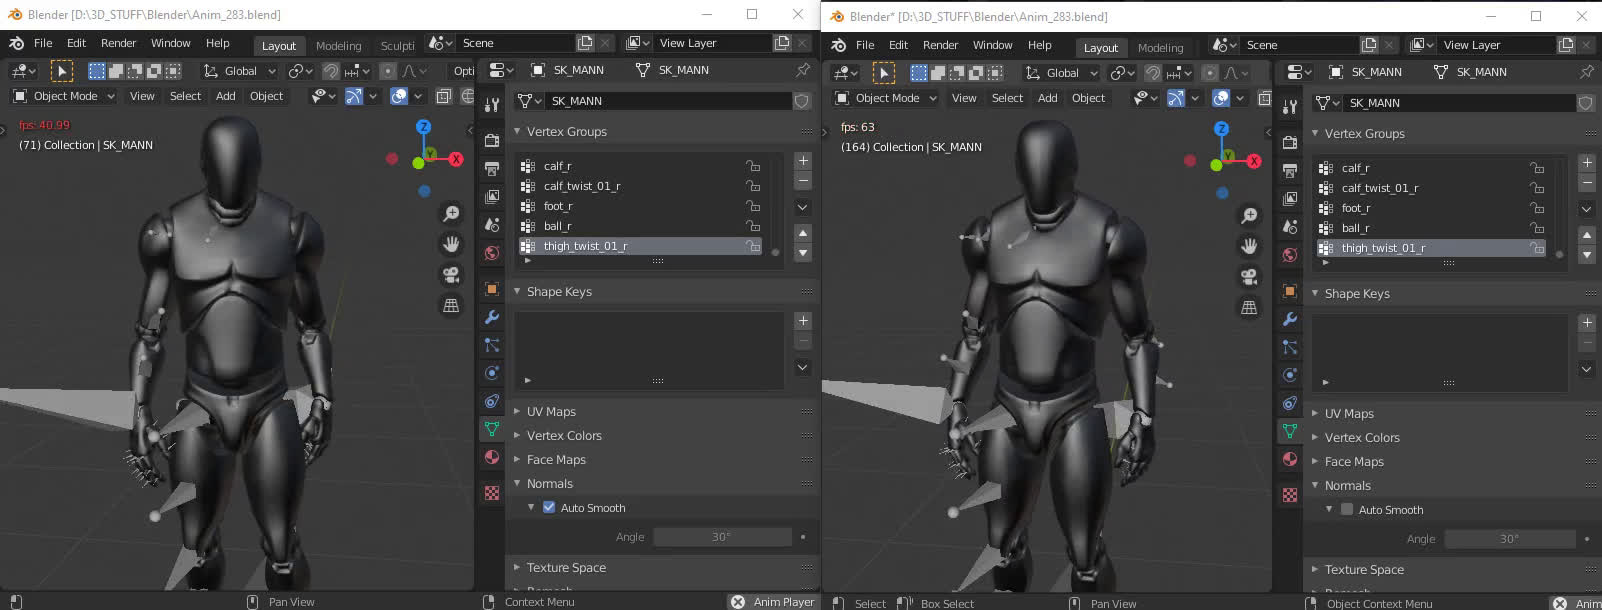Enable Auto Smooth in right window
1602x610 pixels.
pyautogui.click(x=1347, y=509)
